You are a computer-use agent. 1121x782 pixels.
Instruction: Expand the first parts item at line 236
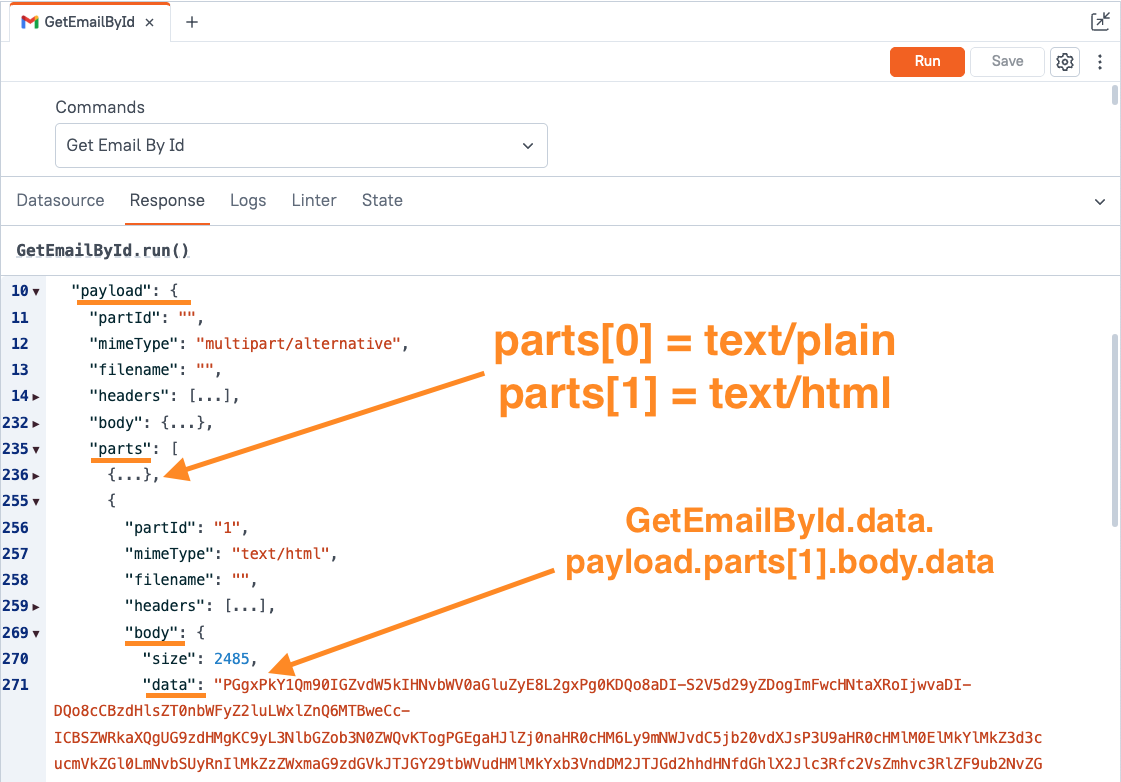click(37, 475)
